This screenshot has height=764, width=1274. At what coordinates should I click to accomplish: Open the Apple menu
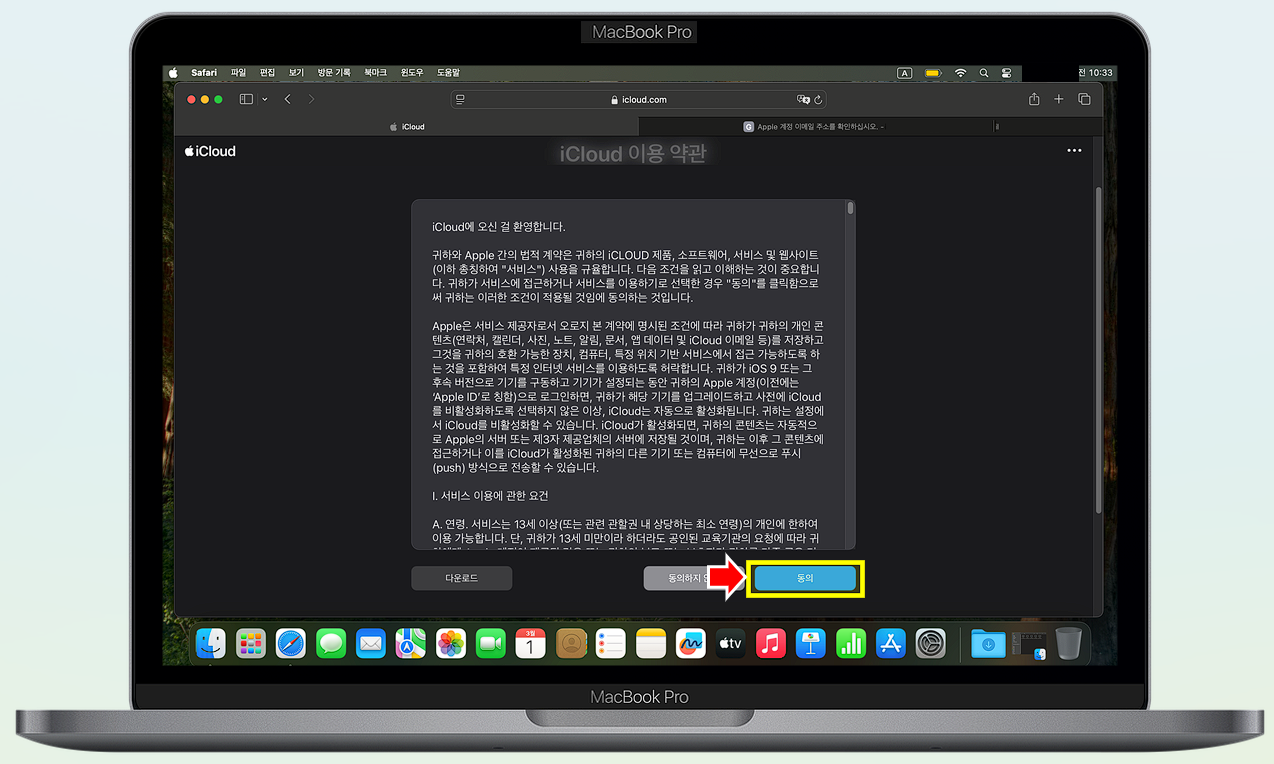click(173, 73)
